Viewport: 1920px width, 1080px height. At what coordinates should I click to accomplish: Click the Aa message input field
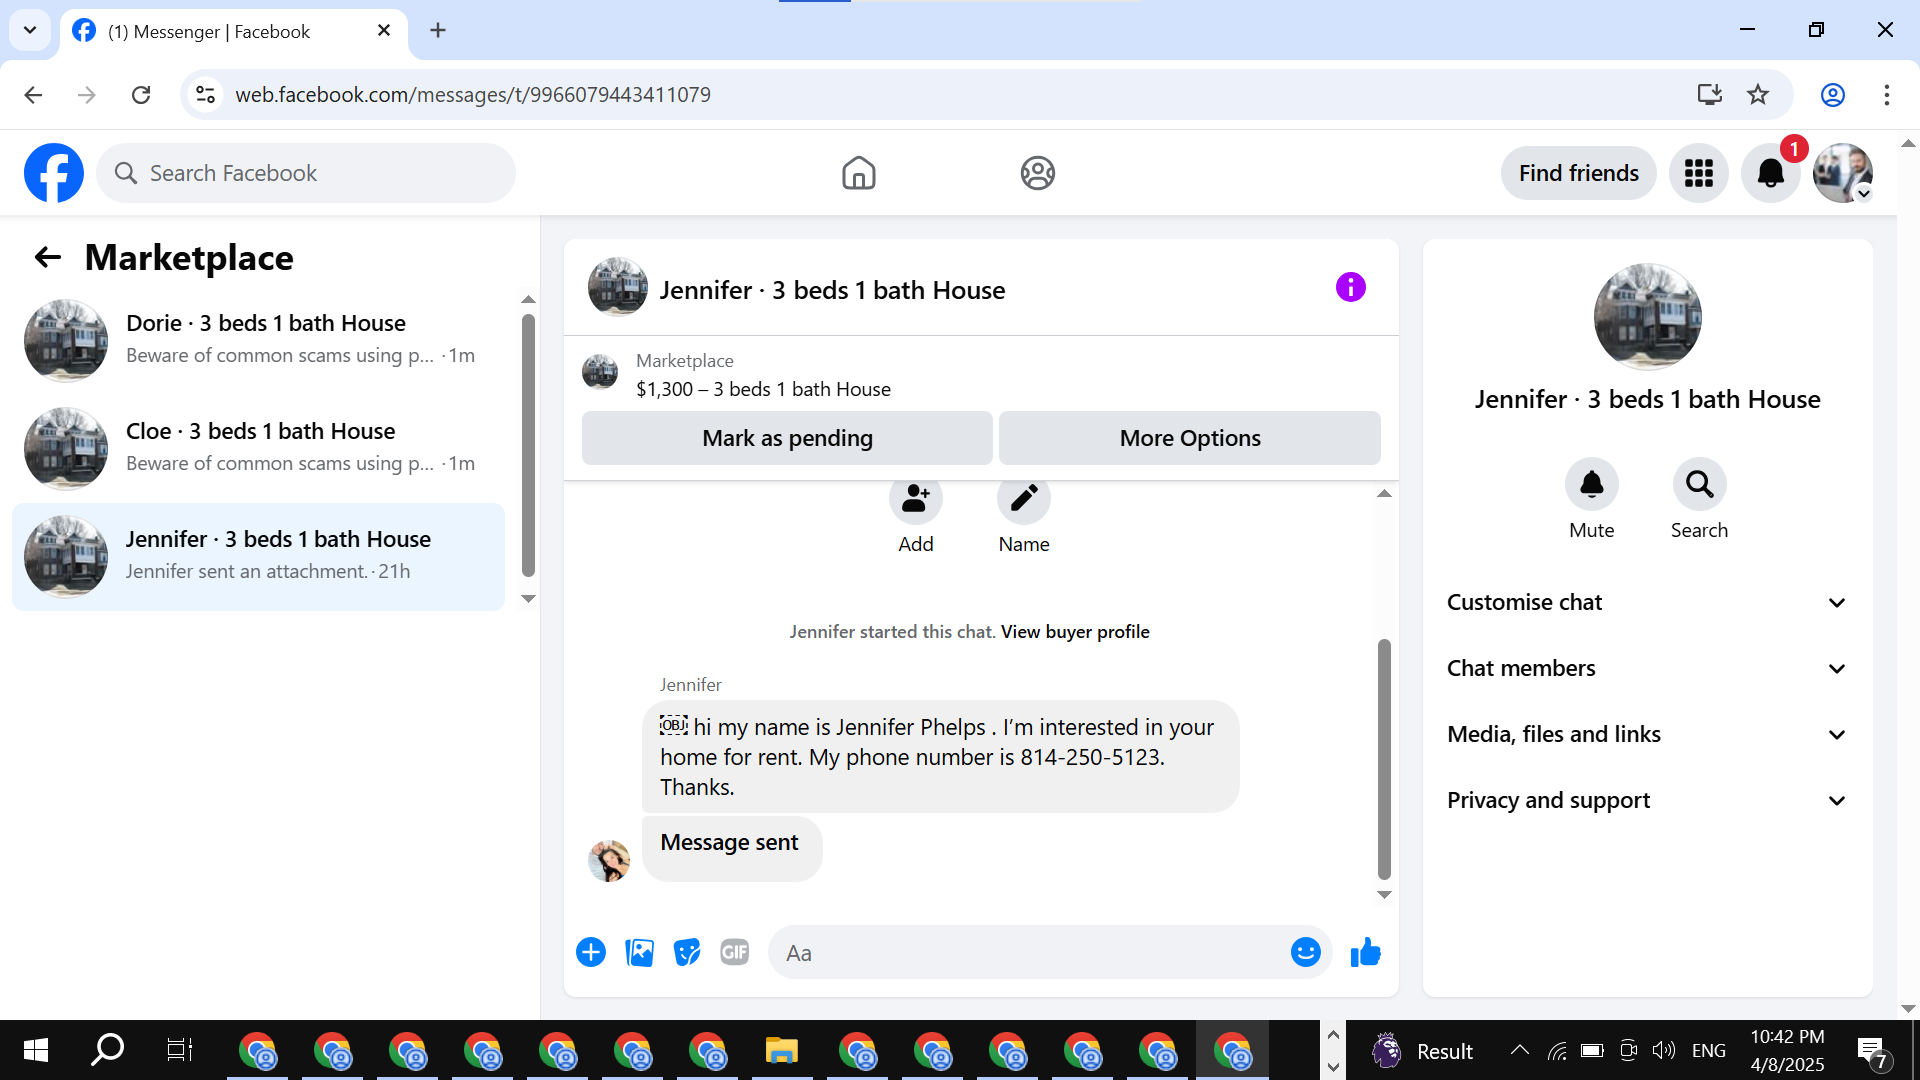click(1030, 953)
